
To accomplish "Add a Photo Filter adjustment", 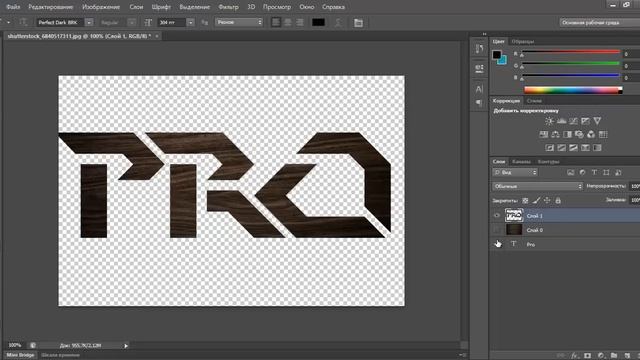I will pyautogui.click(x=579, y=134).
